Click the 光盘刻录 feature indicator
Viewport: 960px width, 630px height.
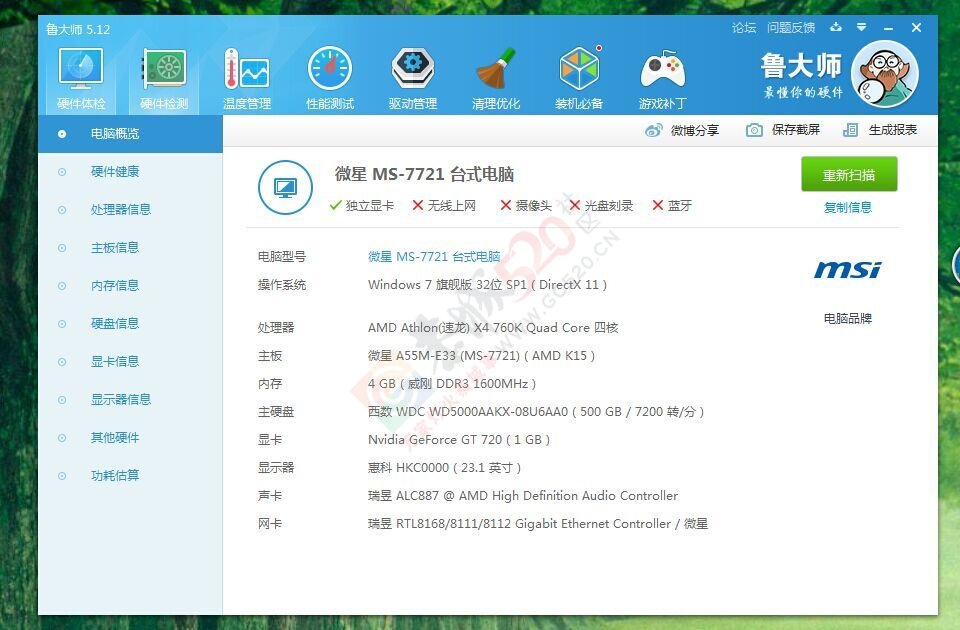click(601, 205)
